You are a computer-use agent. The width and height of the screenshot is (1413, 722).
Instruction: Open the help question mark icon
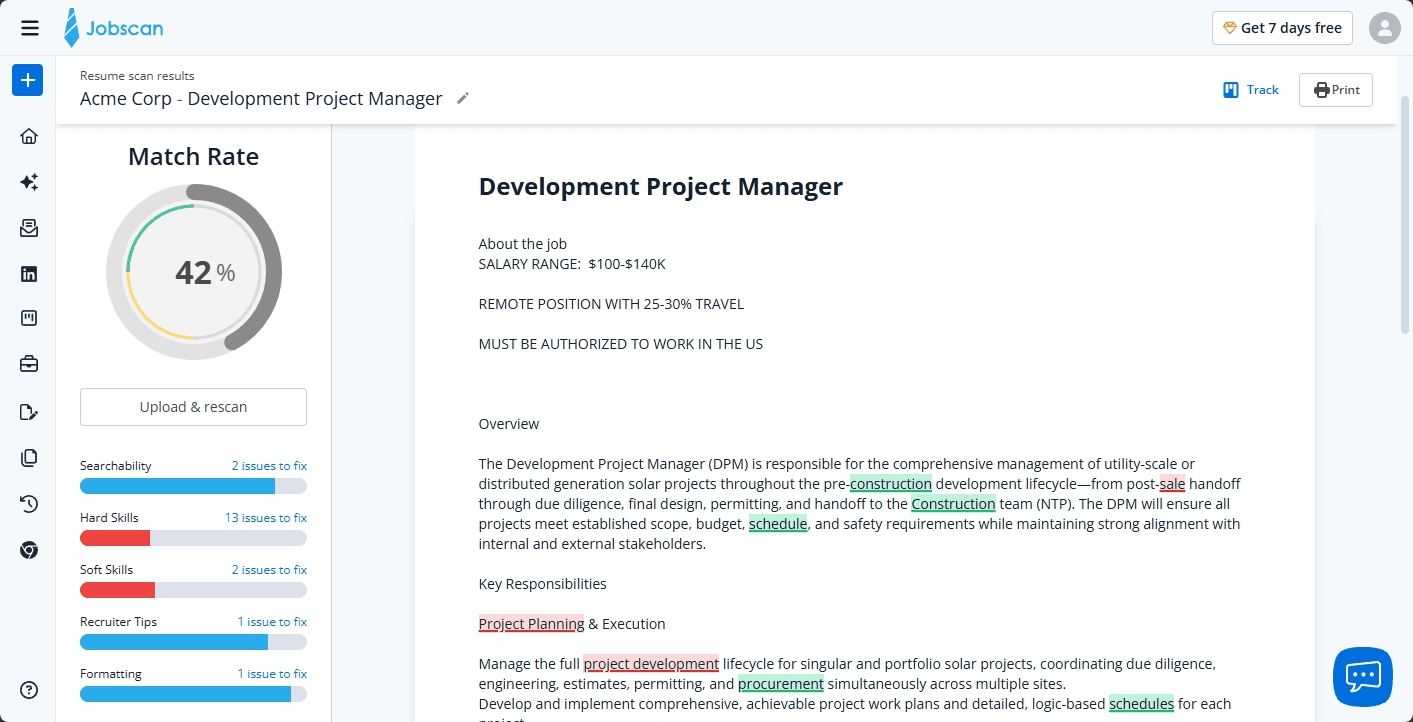(x=28, y=690)
